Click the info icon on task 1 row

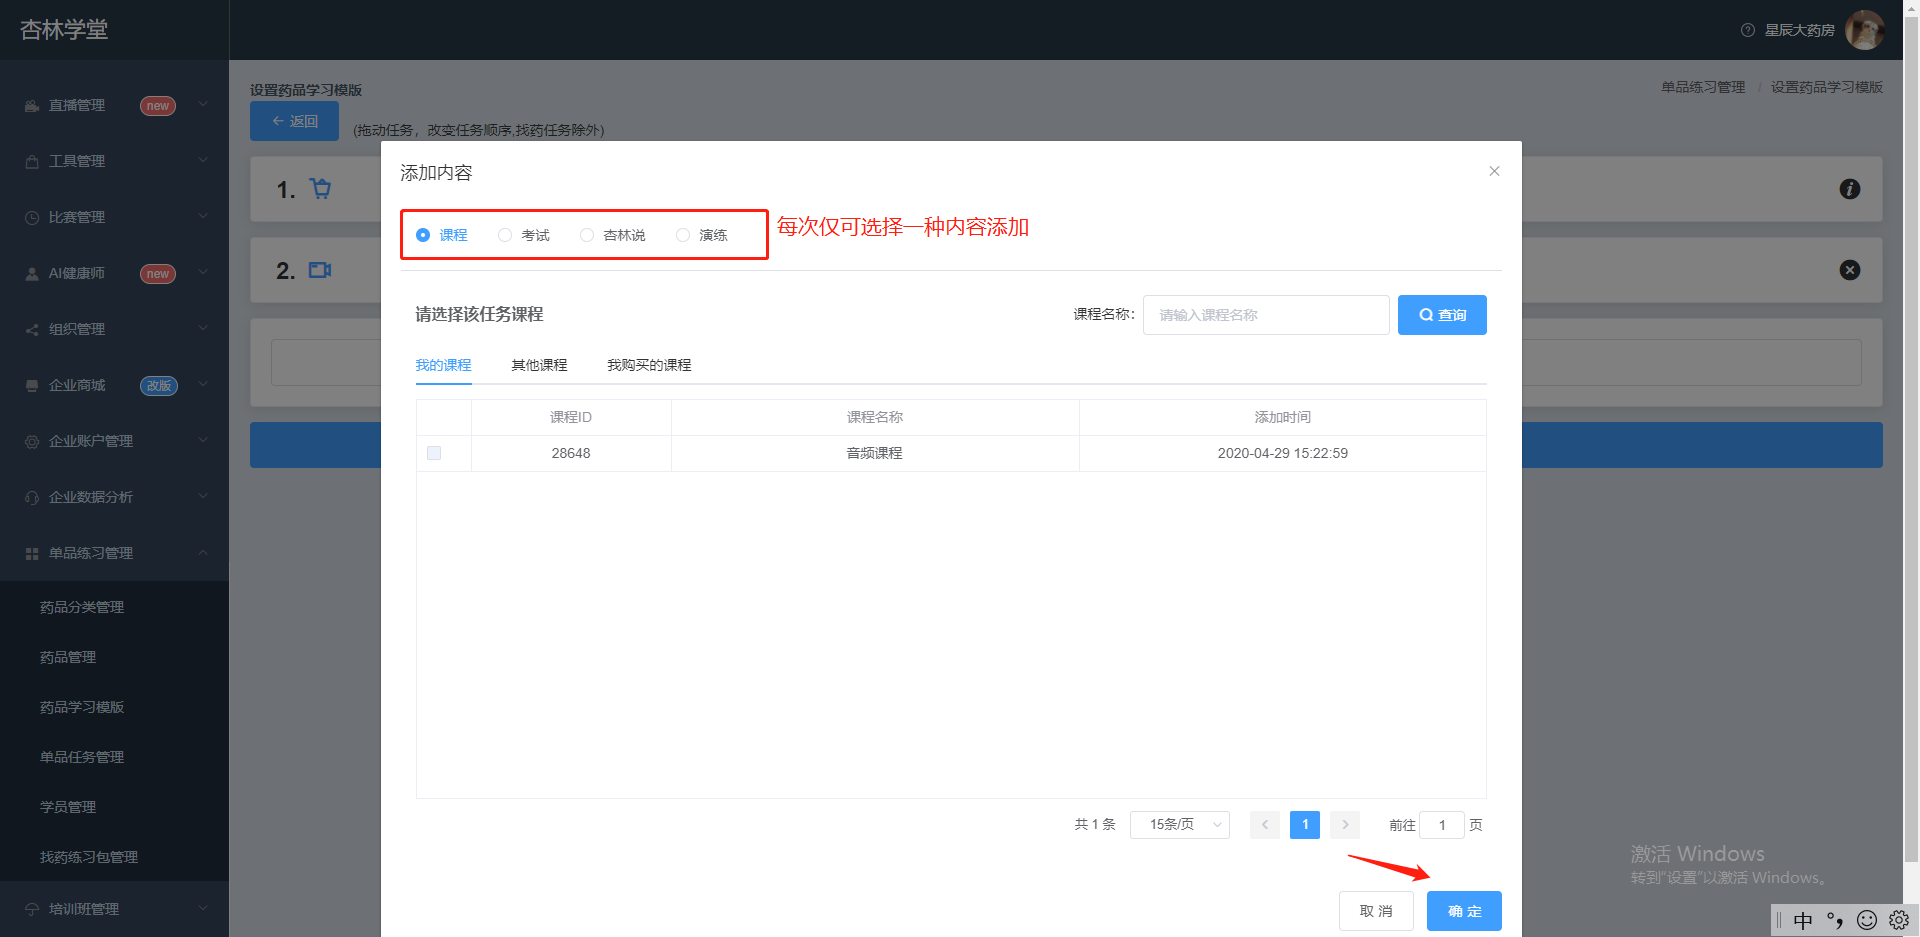[x=1850, y=189]
